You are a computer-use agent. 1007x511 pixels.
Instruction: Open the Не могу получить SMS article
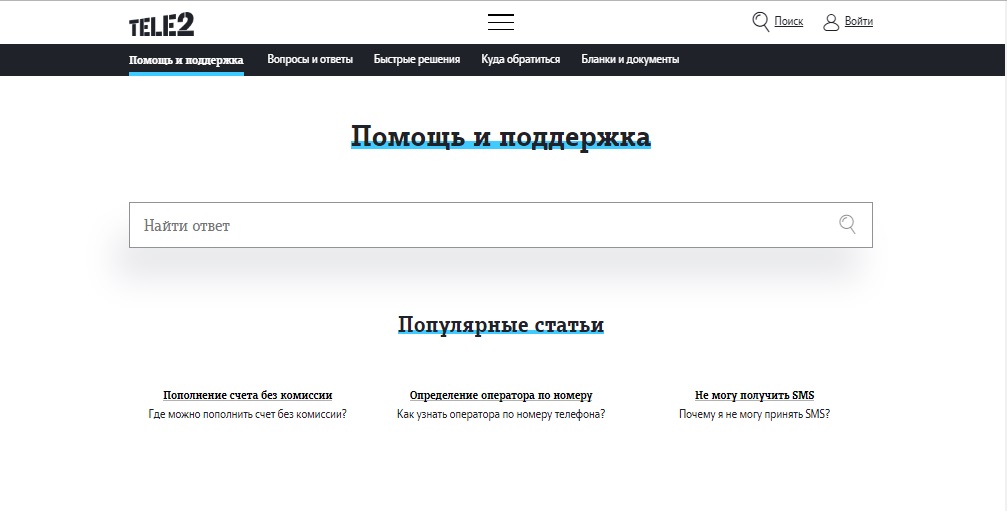[x=754, y=395]
